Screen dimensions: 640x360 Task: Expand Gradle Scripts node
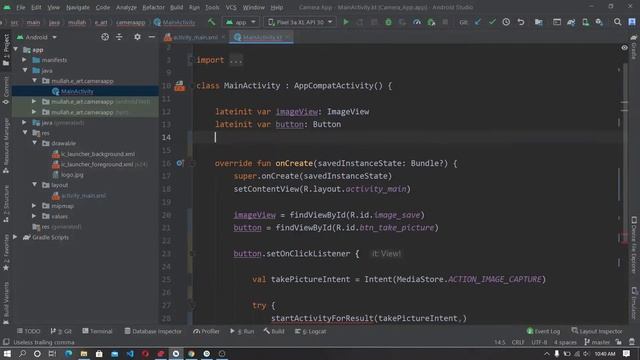(x=15, y=237)
